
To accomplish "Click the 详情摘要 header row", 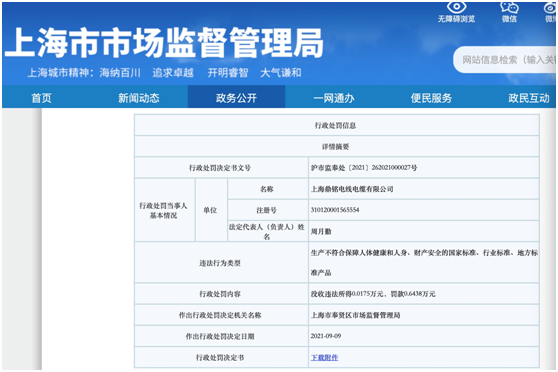I will 337,147.
